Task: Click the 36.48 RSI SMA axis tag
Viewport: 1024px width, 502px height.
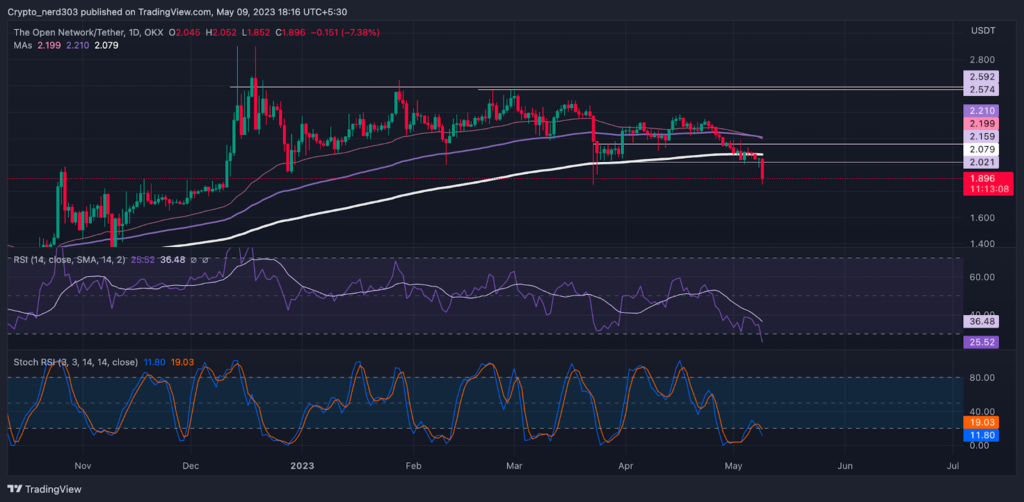Action: pos(976,322)
